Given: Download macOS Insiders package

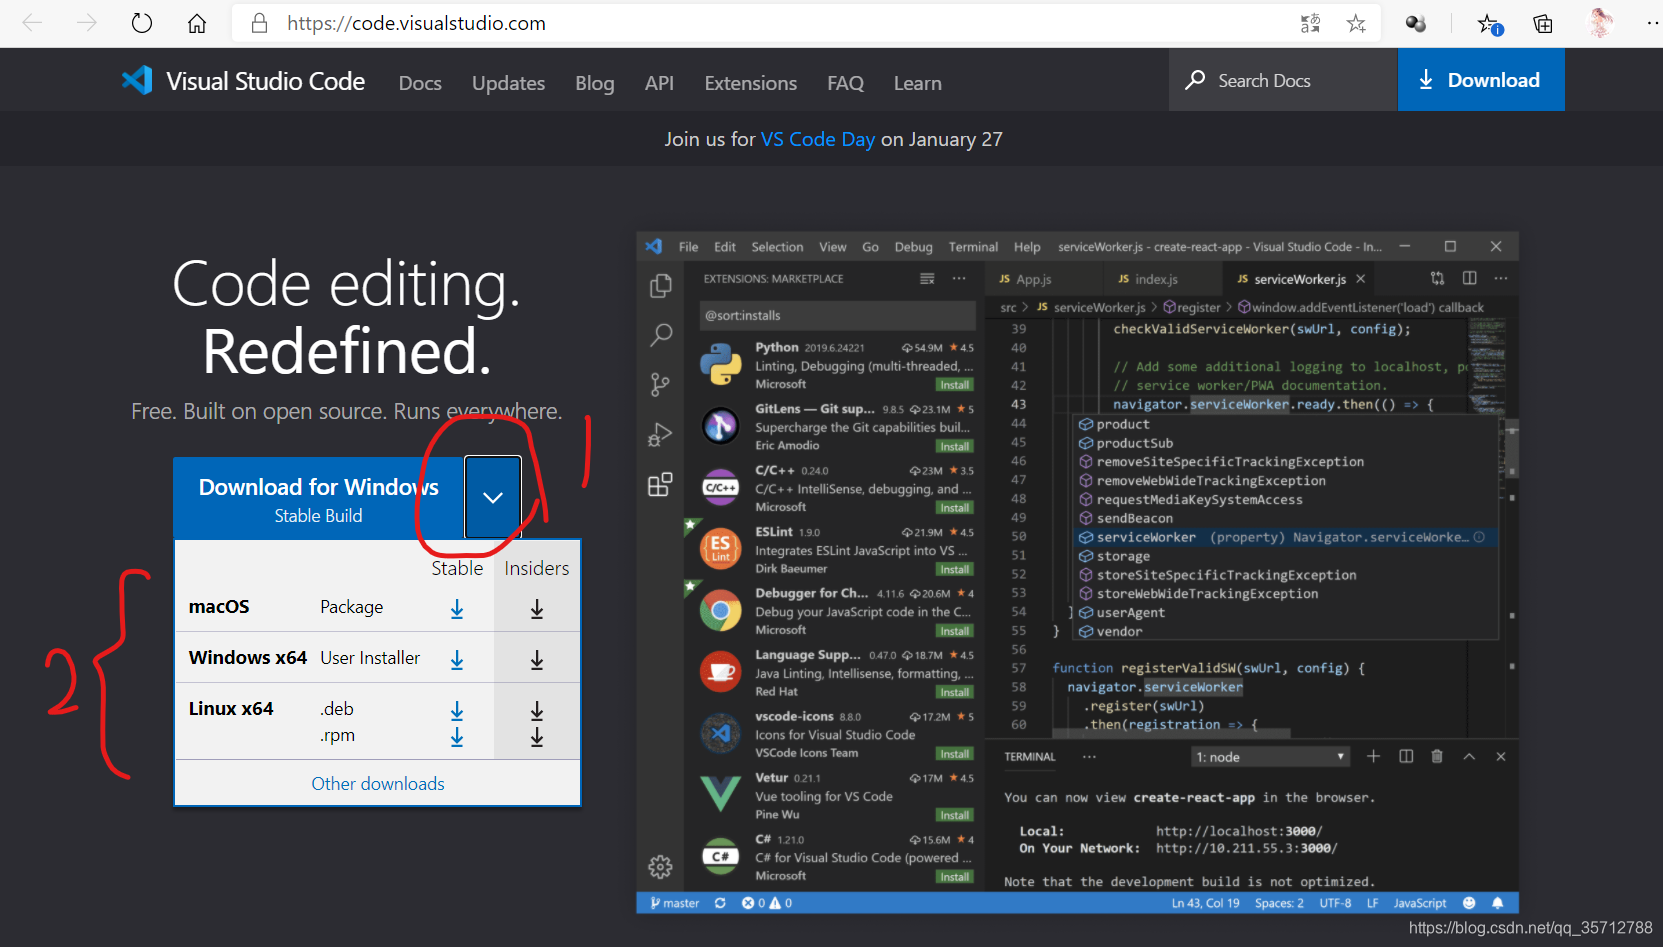Looking at the screenshot, I should click(x=537, y=608).
